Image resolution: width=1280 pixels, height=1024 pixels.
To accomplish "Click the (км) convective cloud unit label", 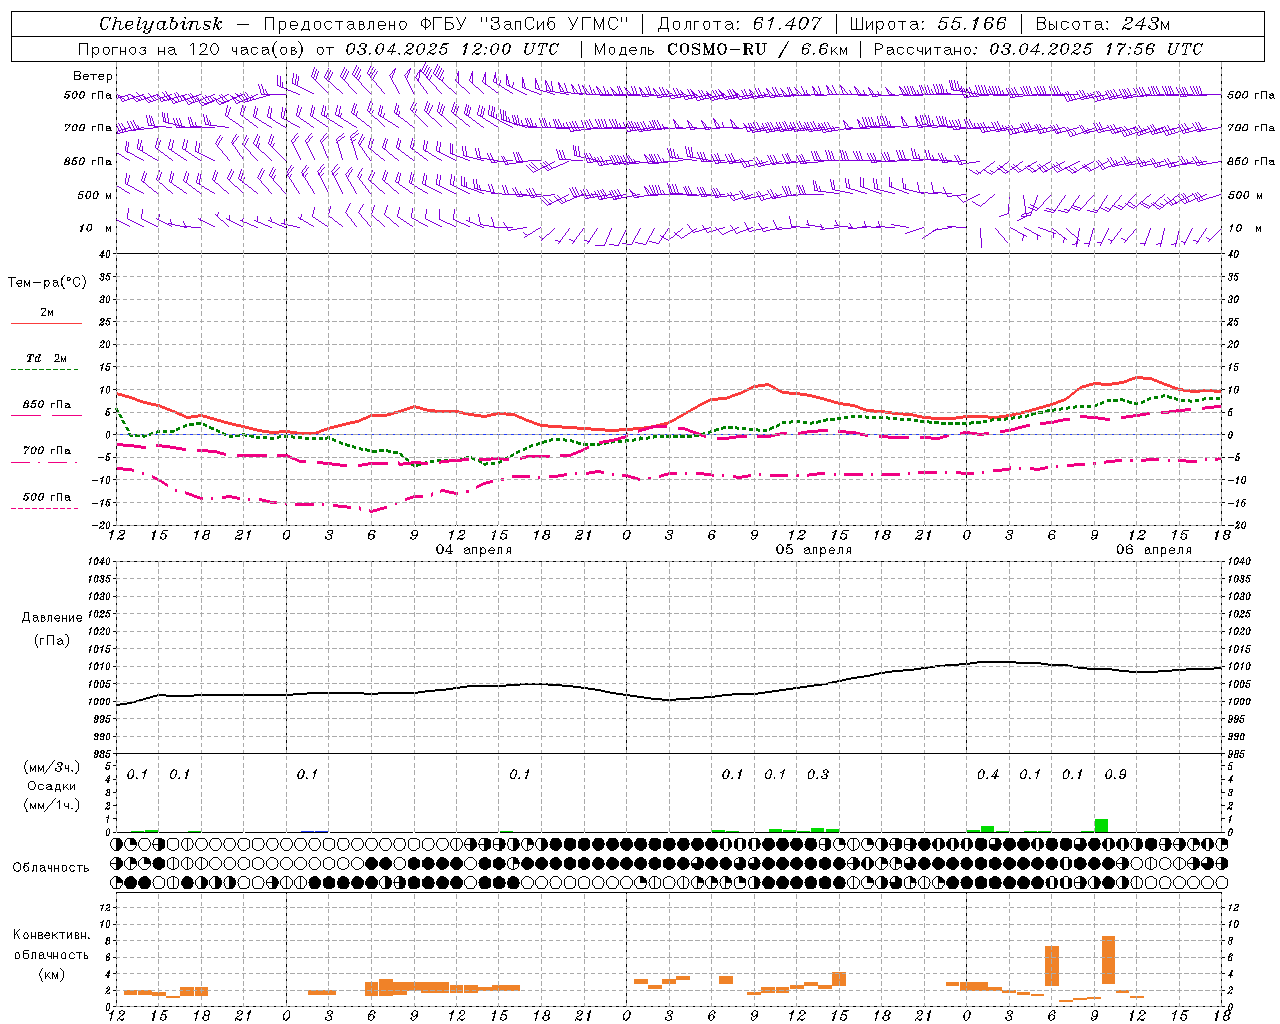I will [52, 974].
